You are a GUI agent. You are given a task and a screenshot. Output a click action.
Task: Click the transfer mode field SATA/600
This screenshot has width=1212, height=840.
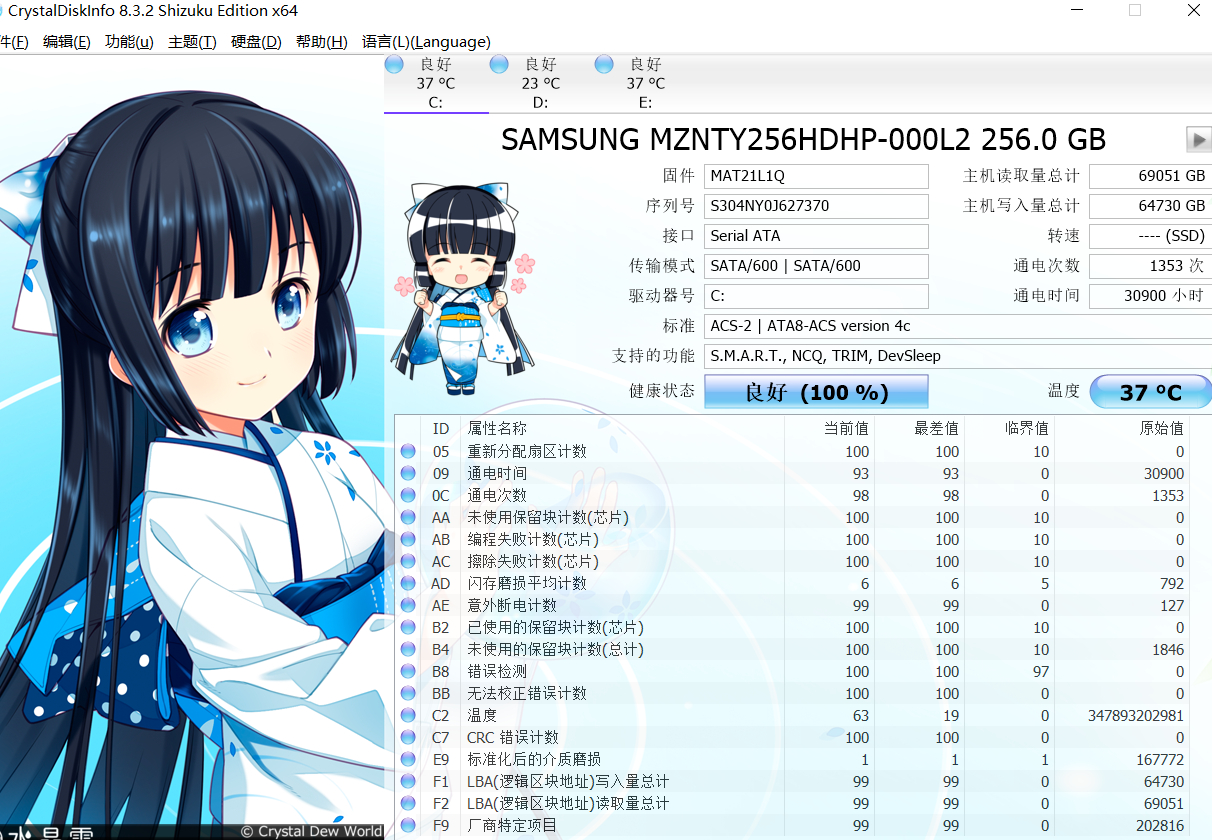[x=816, y=266]
